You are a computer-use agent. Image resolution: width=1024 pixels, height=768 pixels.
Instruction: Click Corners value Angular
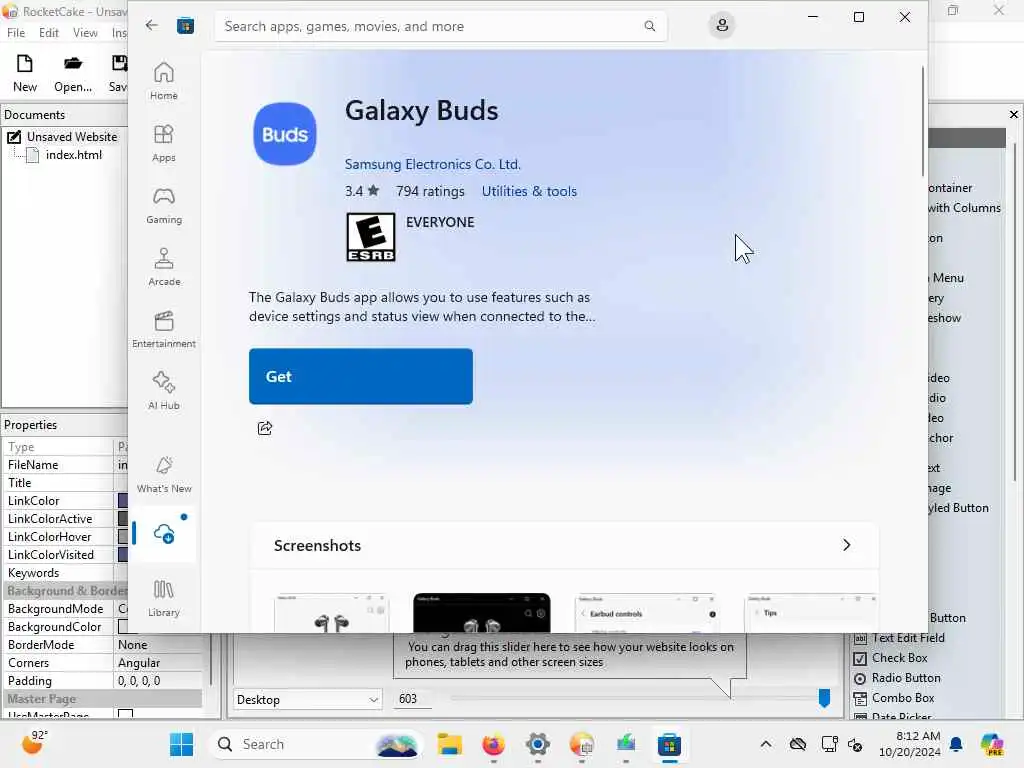click(138, 663)
